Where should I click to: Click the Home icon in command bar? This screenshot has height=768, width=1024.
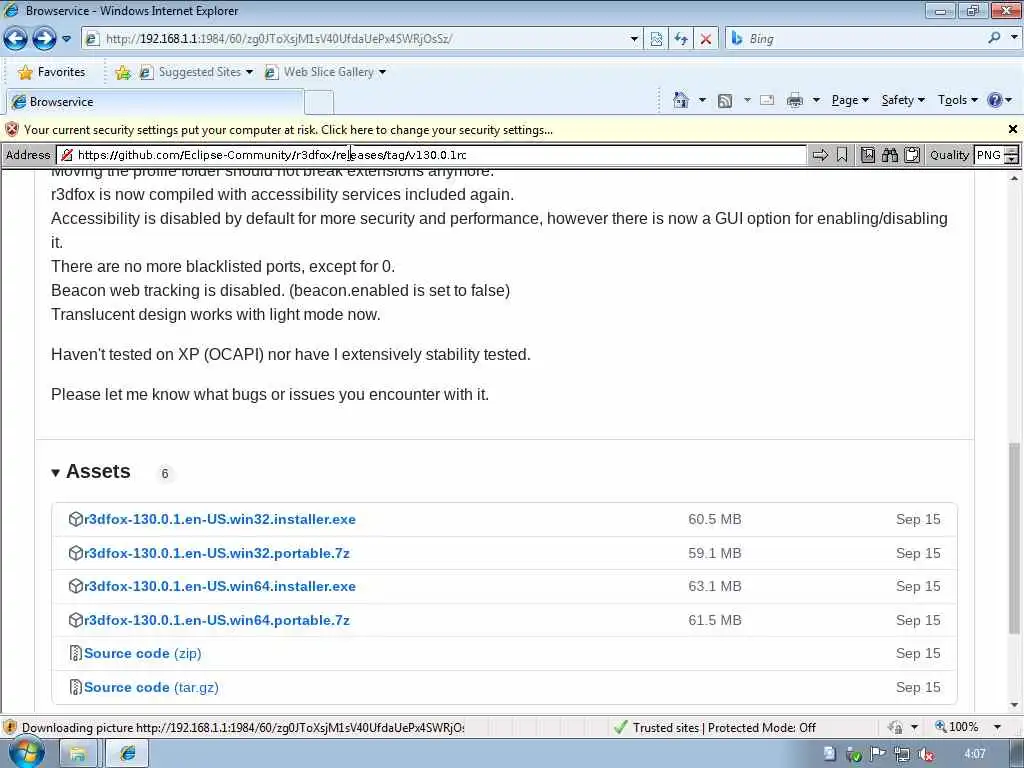click(x=680, y=100)
